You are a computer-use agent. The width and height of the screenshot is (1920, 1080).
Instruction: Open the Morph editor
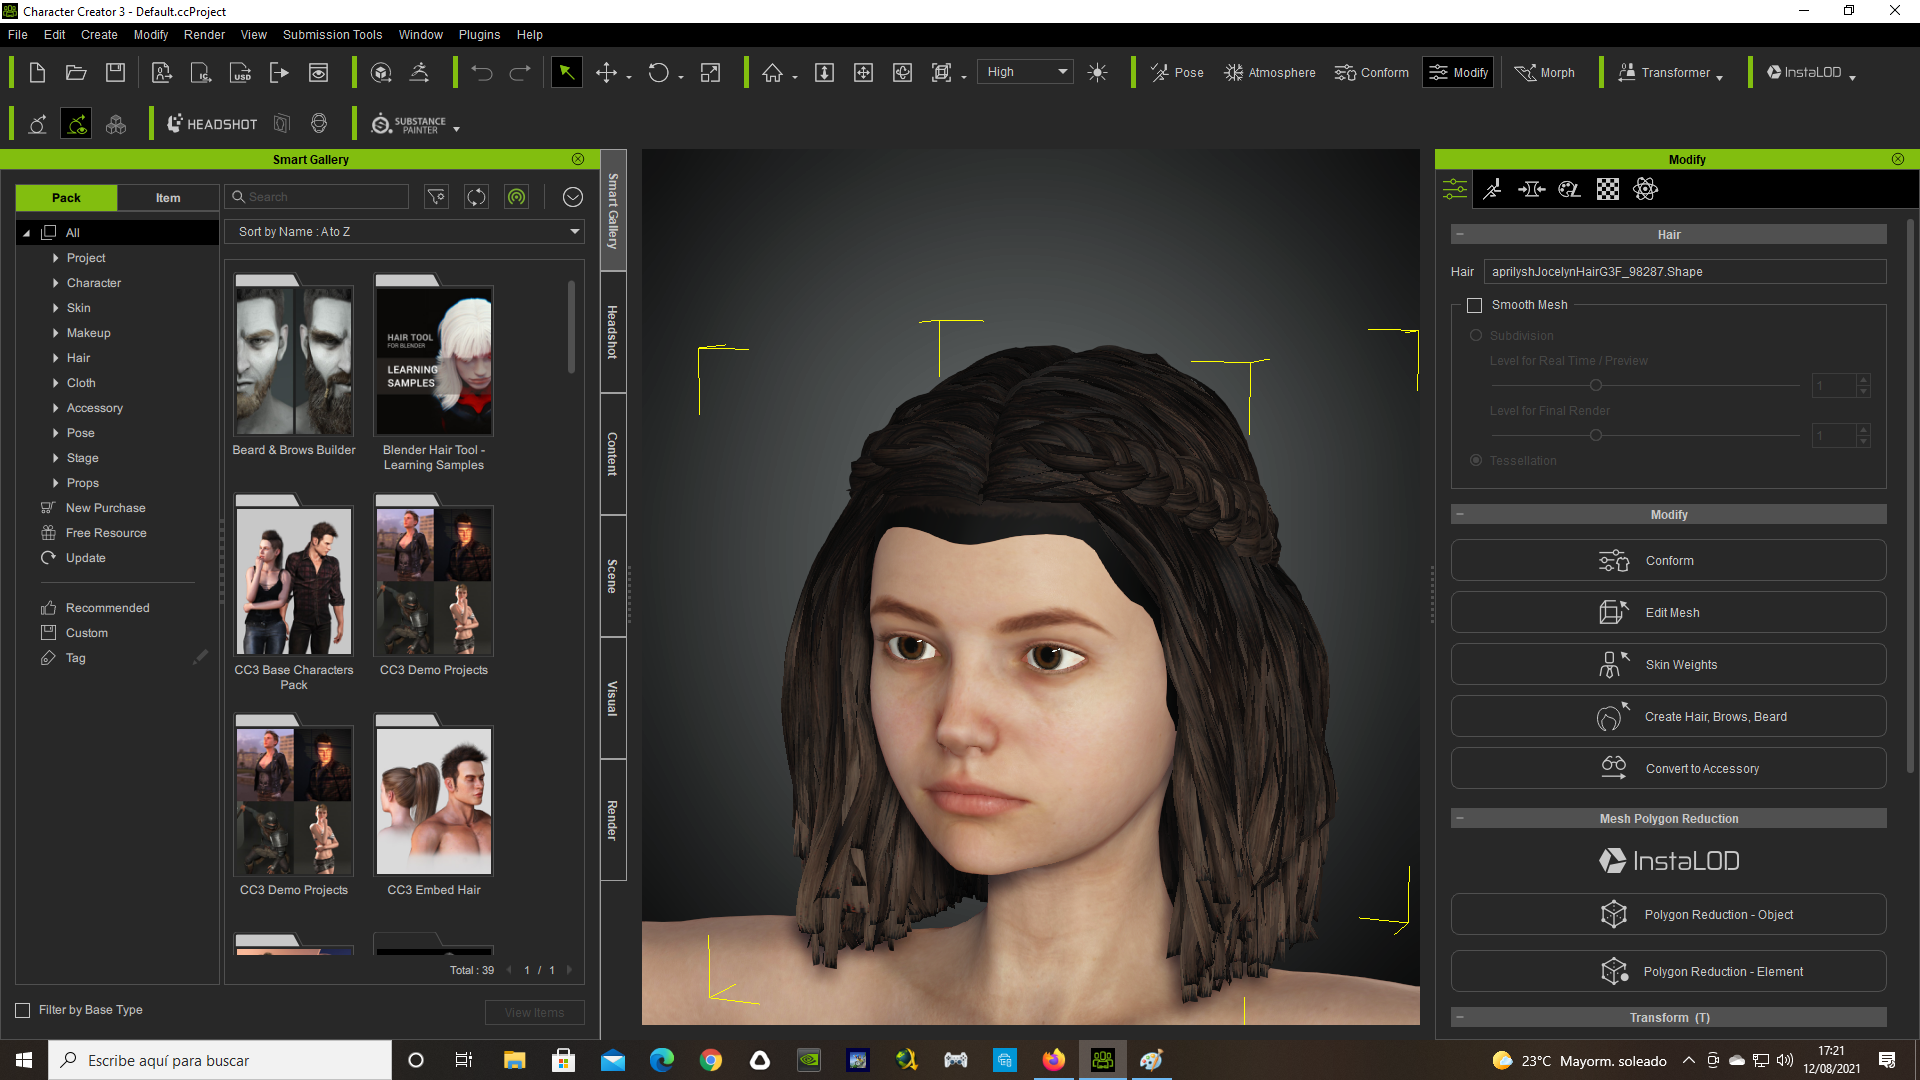coord(1544,72)
